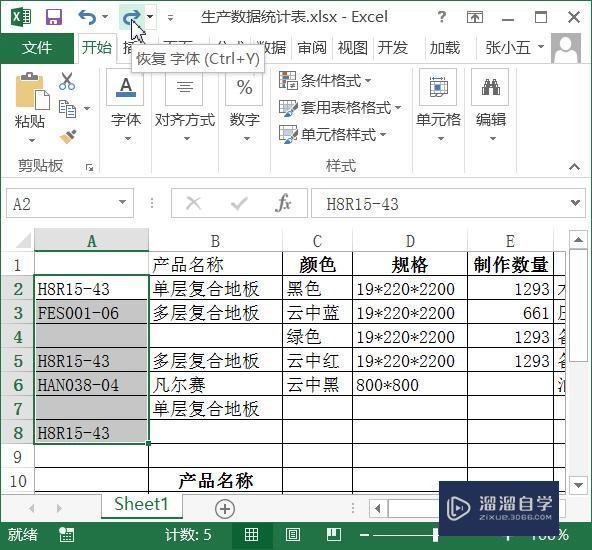Open the 单元格样式 menu
This screenshot has height=550, width=592.
(333, 134)
